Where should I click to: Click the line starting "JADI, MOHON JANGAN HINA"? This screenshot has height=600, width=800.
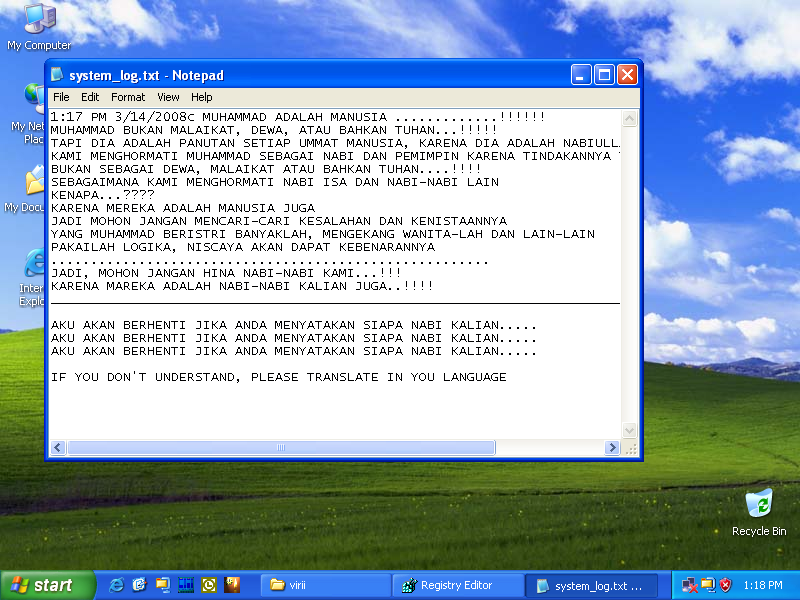[x=226, y=273]
